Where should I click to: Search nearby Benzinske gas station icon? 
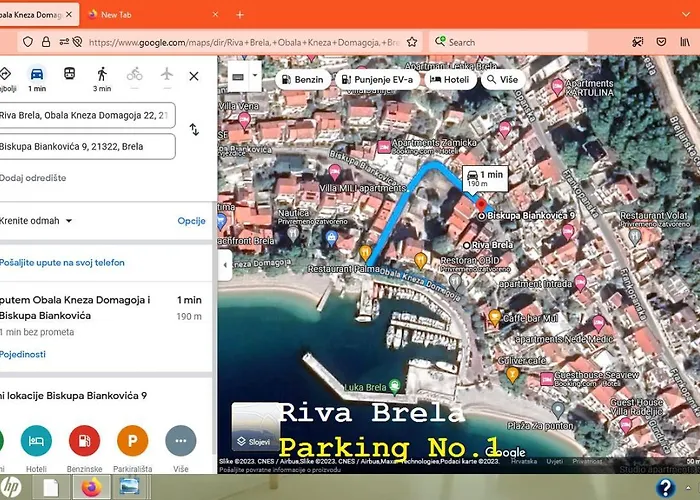[x=84, y=441]
